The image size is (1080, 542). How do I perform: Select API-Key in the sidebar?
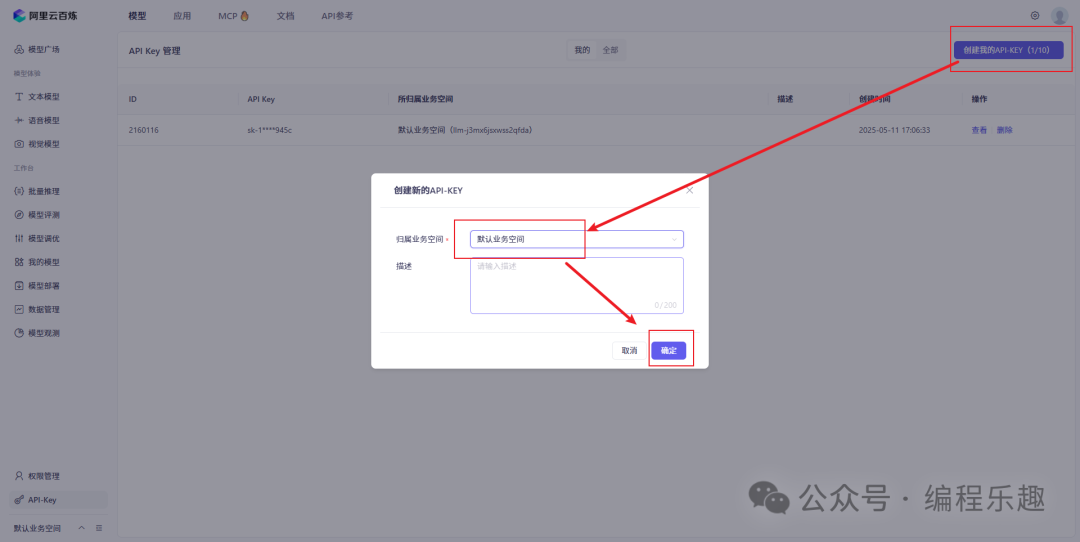tap(59, 500)
